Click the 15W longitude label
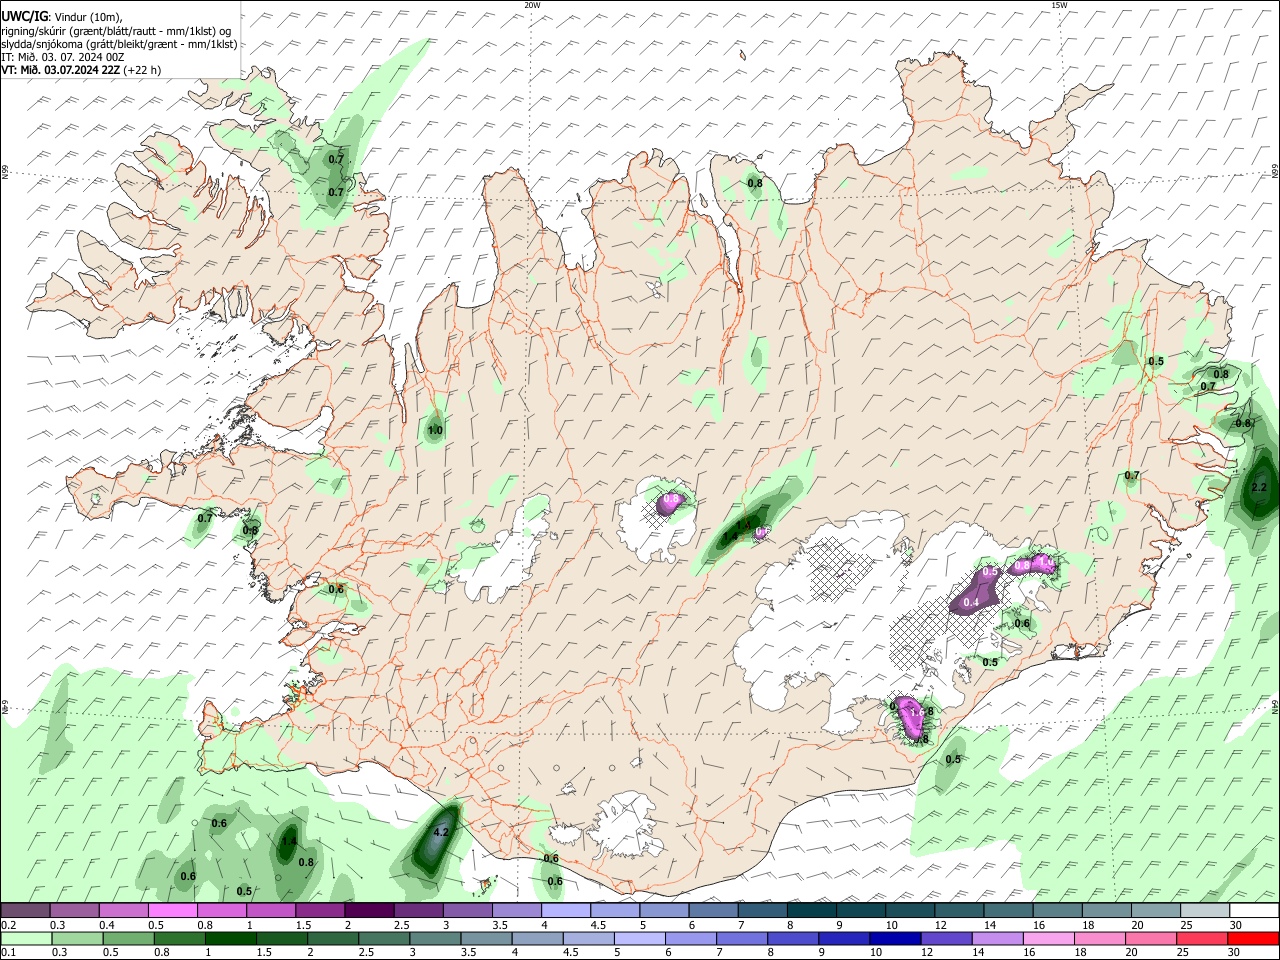 [x=1059, y=5]
